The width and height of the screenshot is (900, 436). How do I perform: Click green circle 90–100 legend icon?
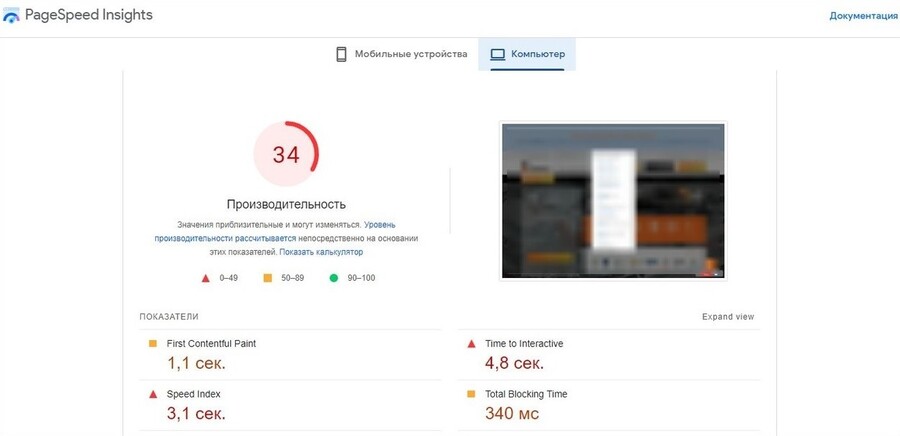[x=333, y=278]
